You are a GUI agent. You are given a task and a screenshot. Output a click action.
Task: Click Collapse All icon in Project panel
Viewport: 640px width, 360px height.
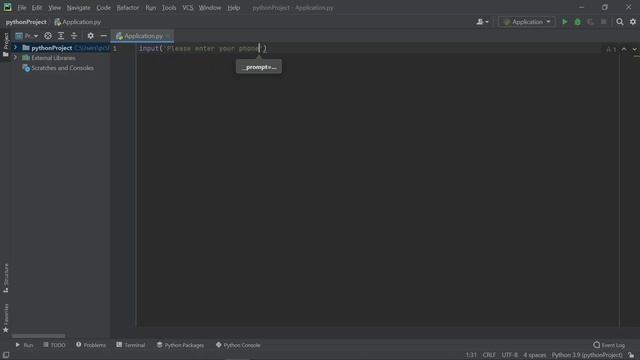click(x=74, y=36)
